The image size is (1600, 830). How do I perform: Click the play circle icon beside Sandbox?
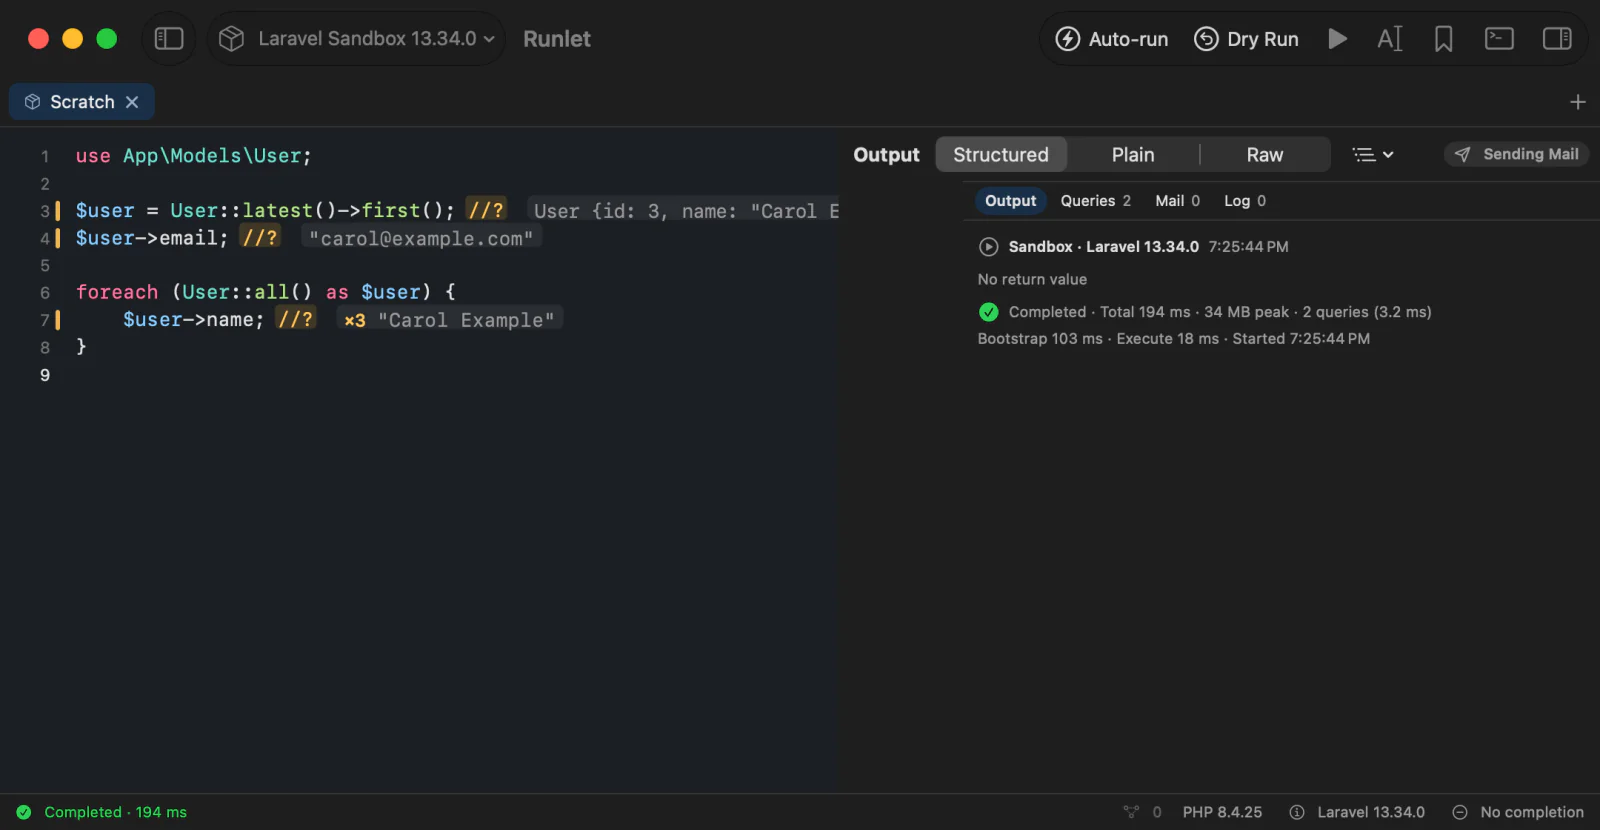pyautogui.click(x=988, y=247)
